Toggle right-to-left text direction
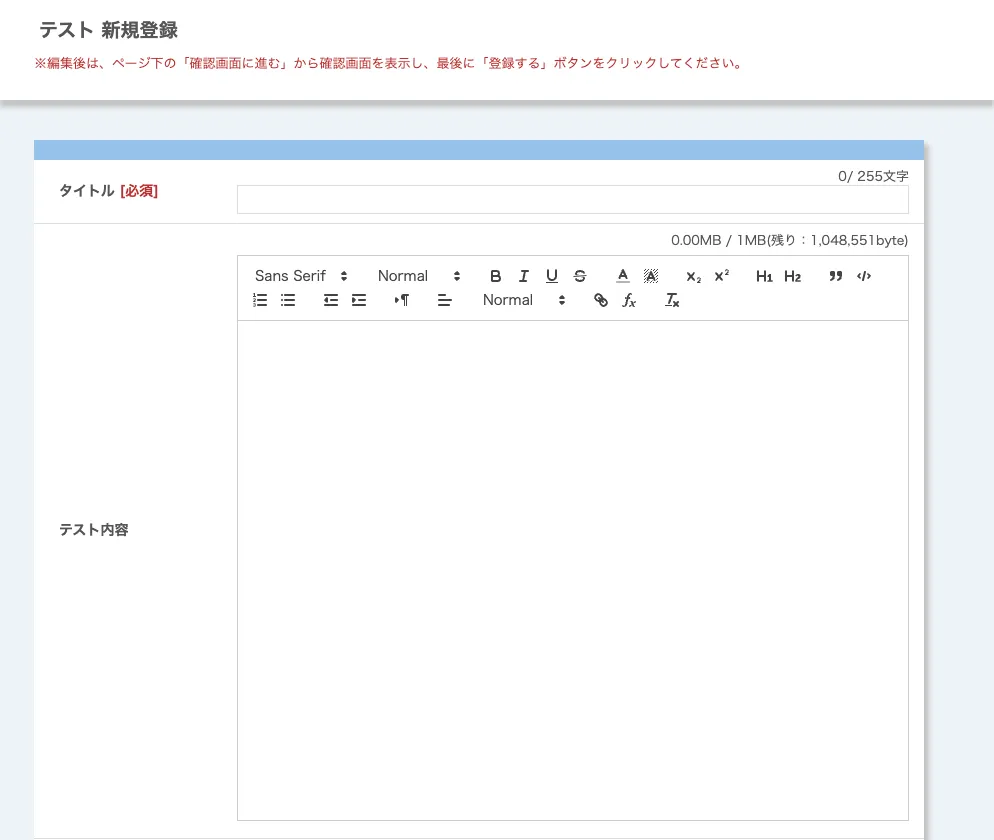Screen dimensions: 994x840 402,300
